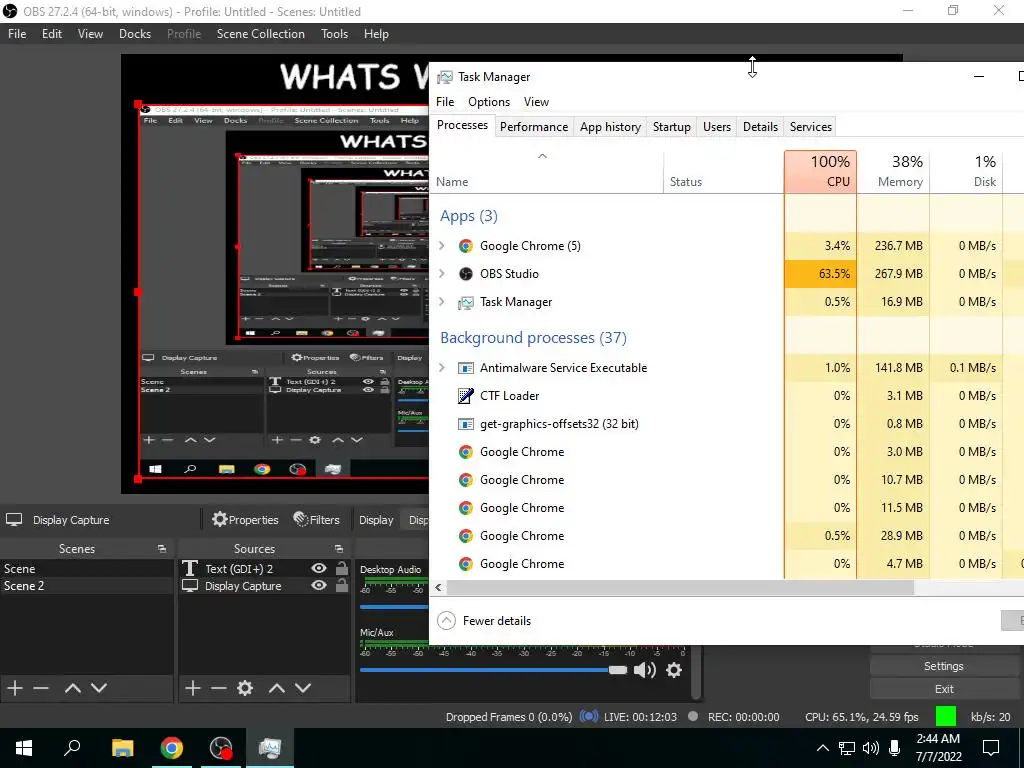Move source up in Sources panel

(276, 688)
